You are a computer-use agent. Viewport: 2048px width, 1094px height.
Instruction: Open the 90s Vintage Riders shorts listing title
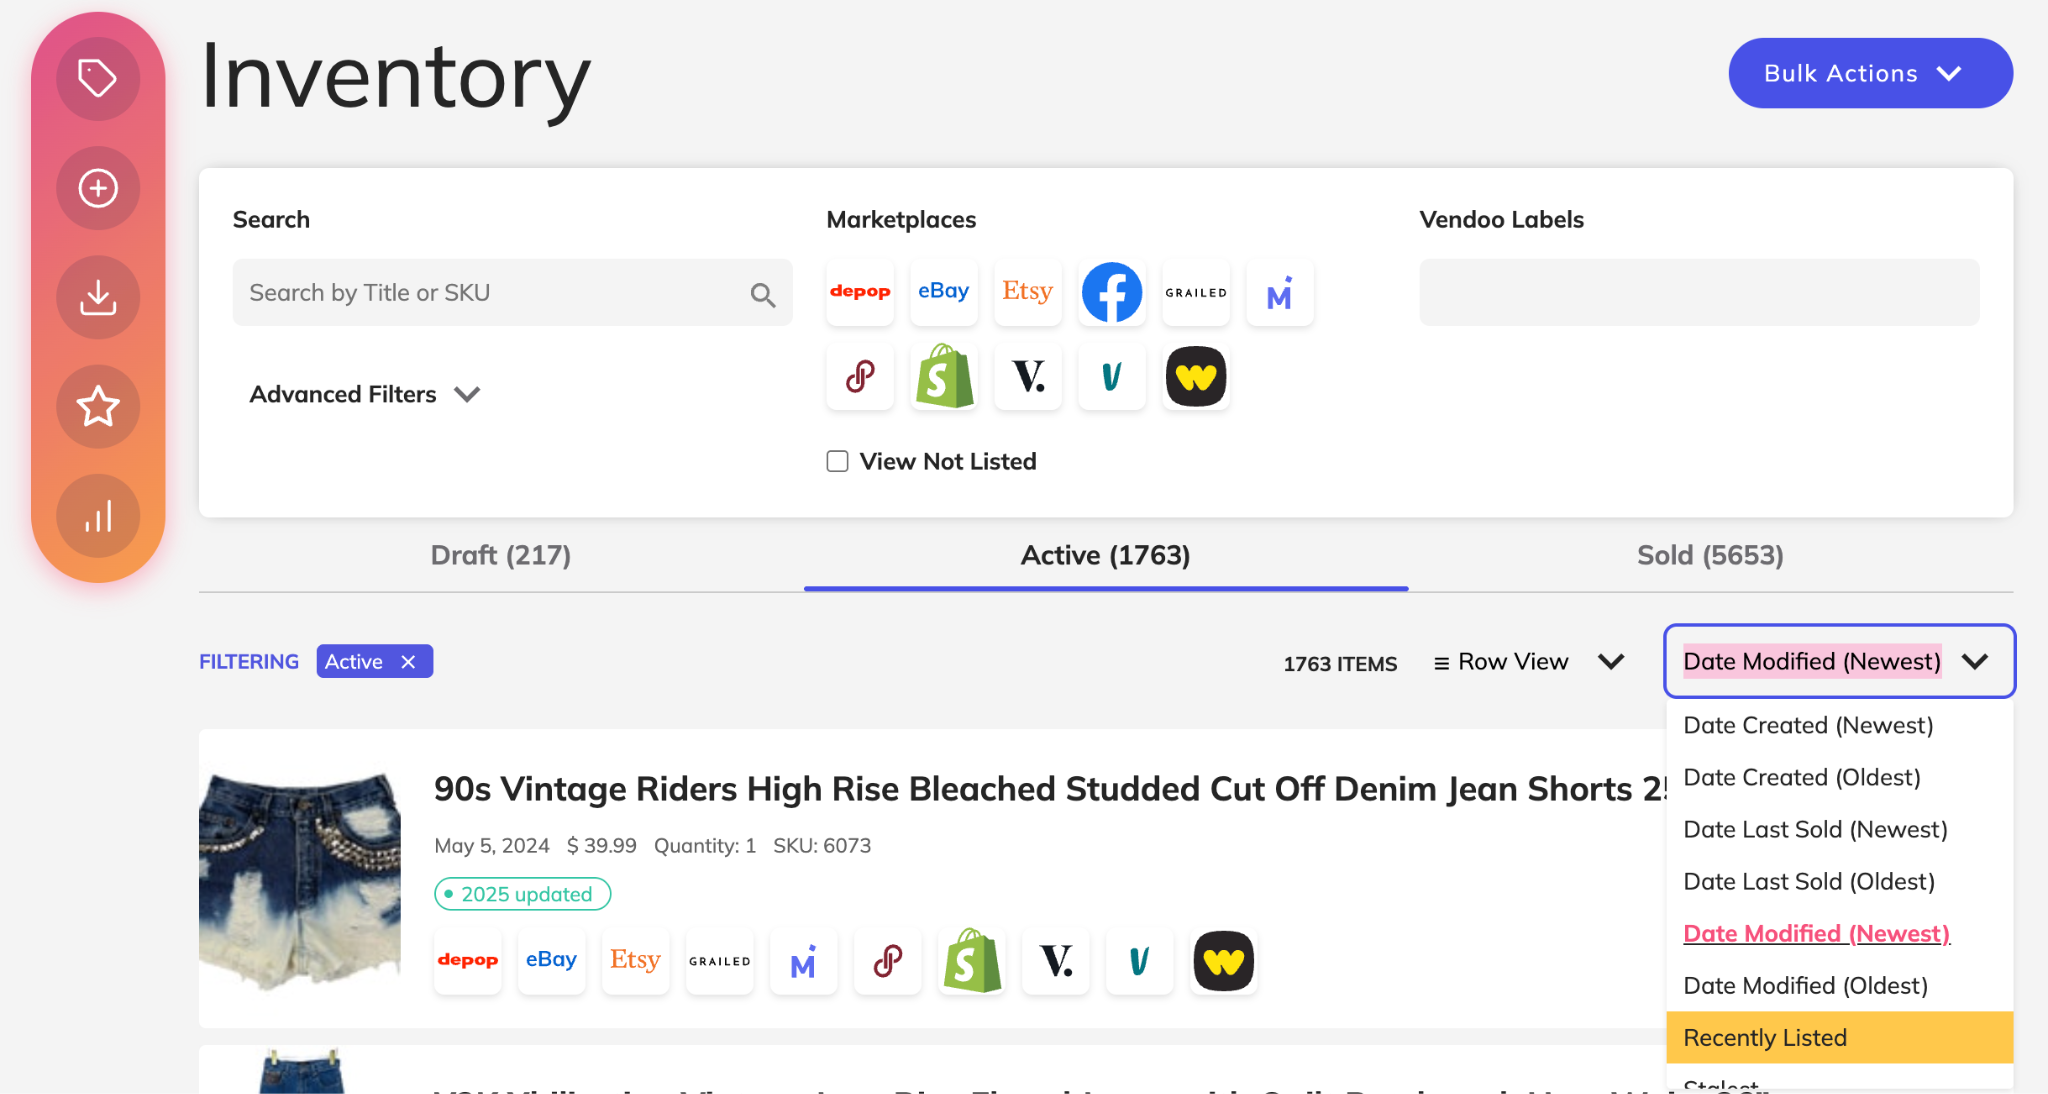1050,788
